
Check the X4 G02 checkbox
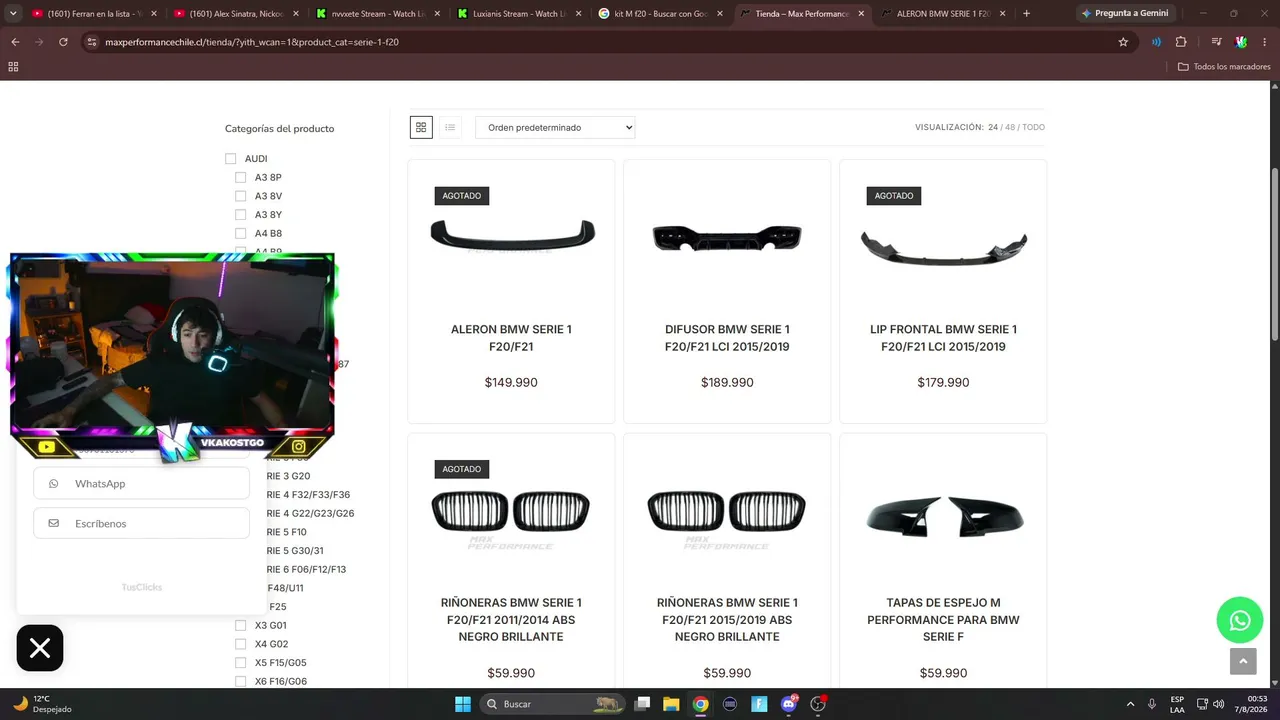tap(241, 644)
